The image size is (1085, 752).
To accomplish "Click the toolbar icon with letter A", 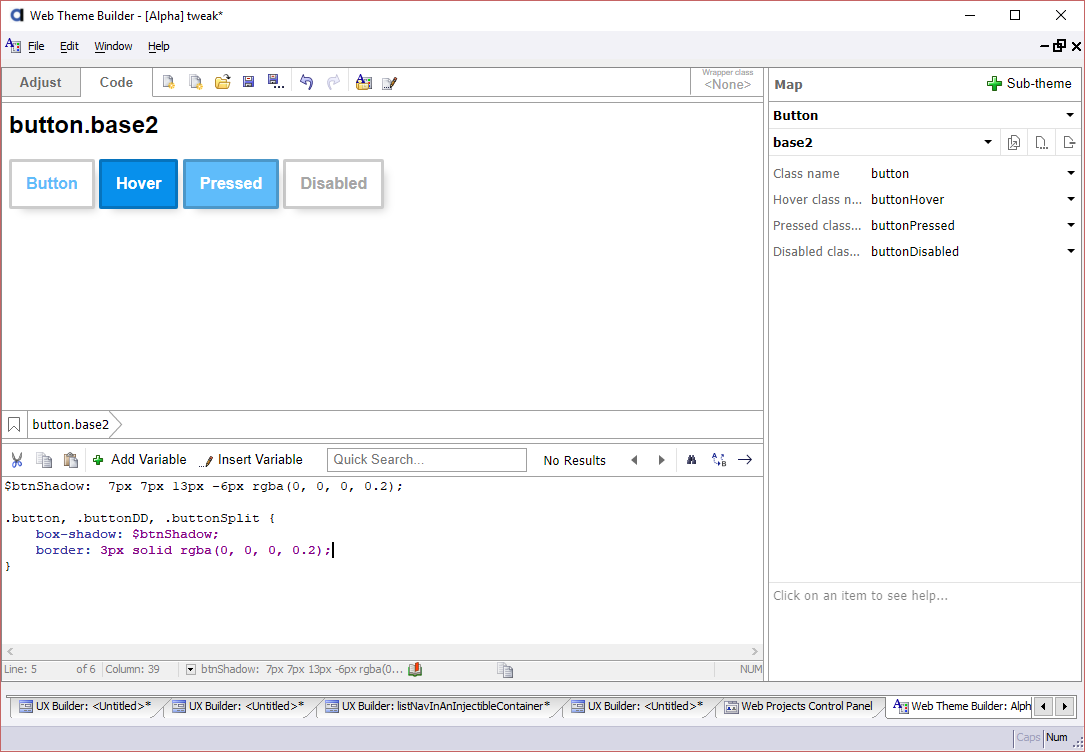I will [364, 83].
